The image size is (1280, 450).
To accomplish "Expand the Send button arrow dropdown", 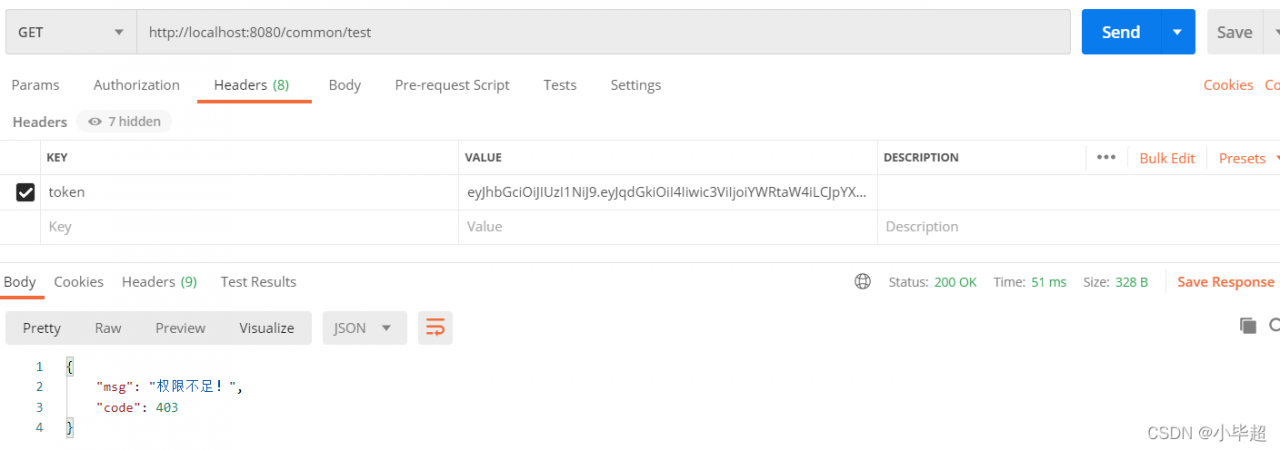I will pos(1177,32).
